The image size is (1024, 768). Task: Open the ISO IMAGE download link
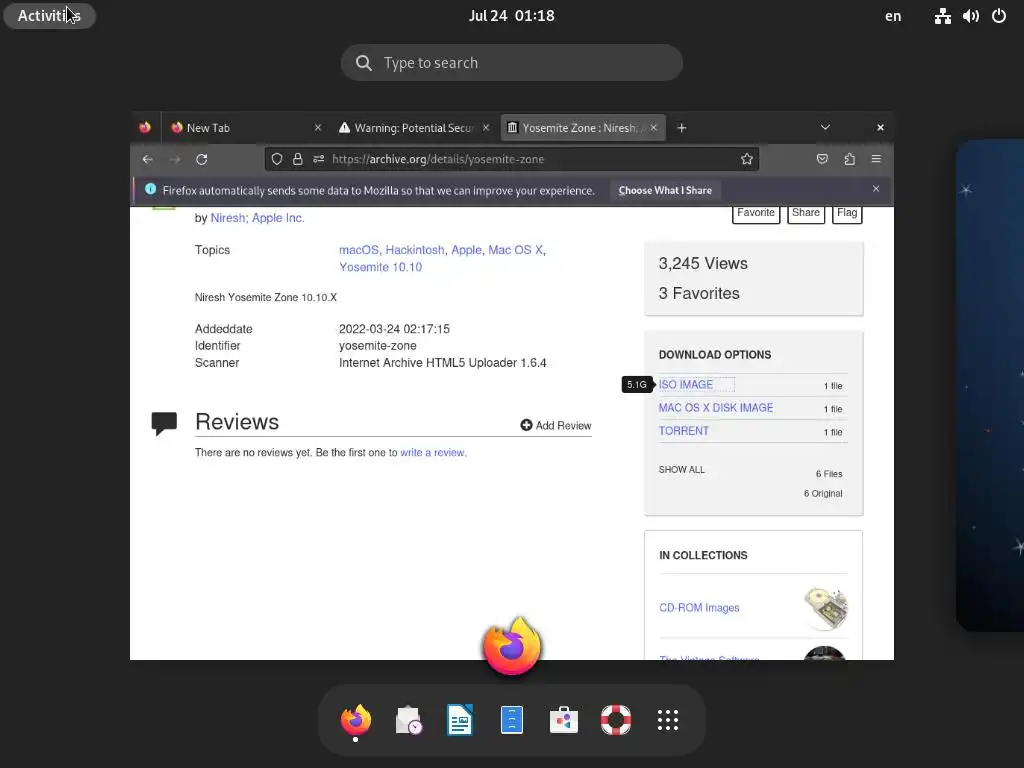686,385
